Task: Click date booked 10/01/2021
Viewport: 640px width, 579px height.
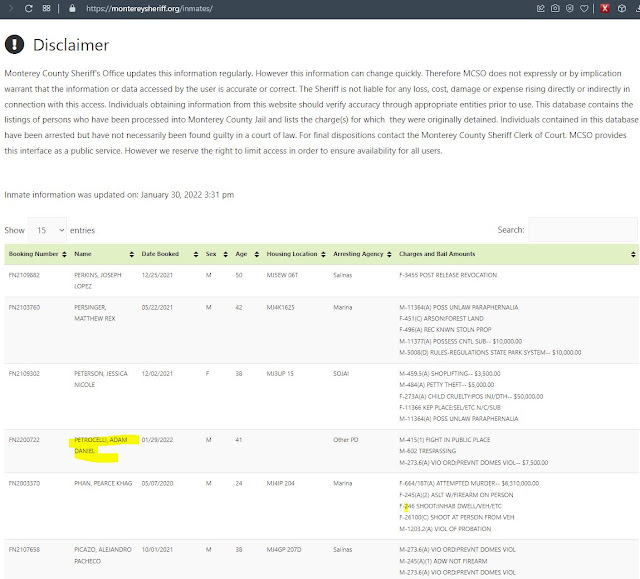Action: (x=157, y=549)
